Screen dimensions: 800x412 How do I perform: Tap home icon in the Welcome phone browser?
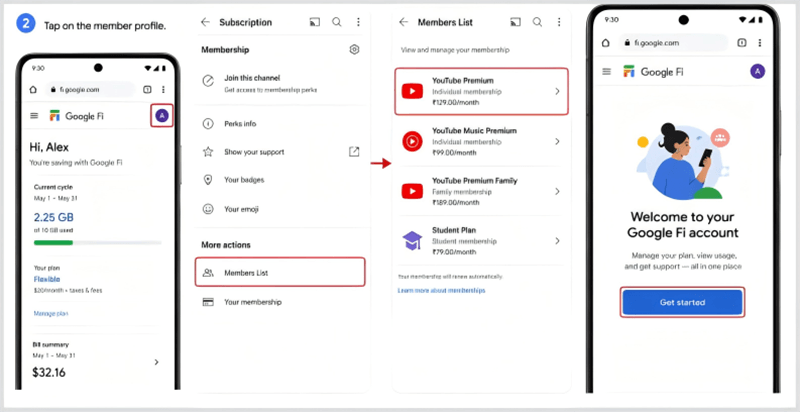(606, 43)
